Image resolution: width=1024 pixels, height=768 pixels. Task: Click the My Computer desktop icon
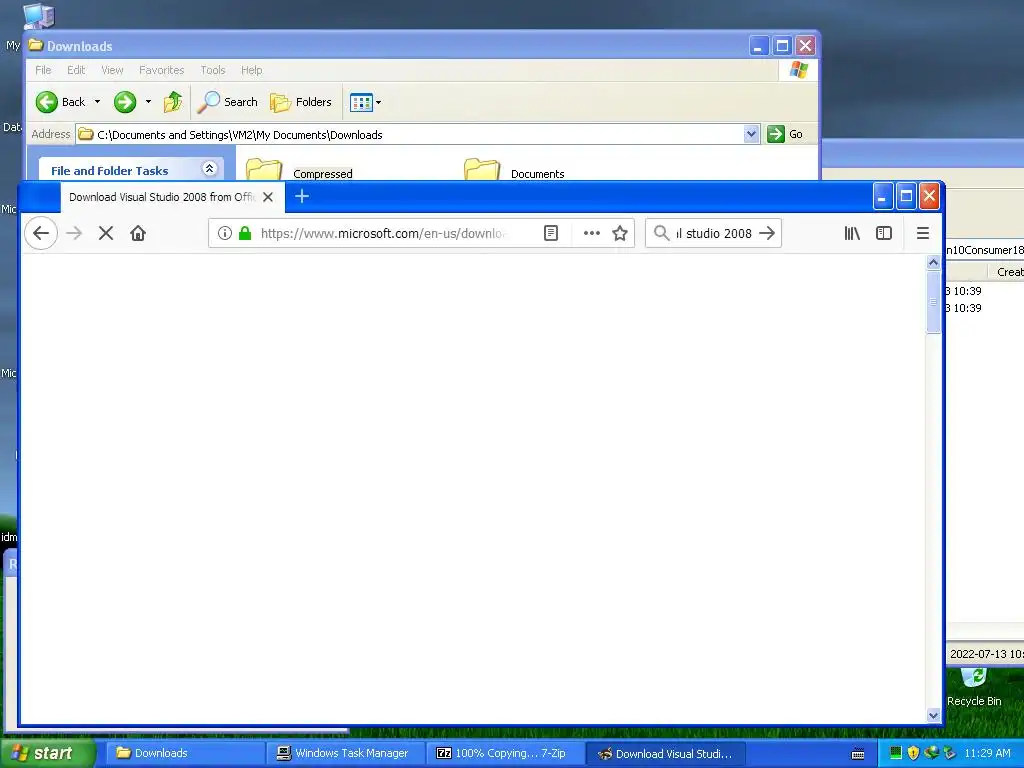click(39, 14)
